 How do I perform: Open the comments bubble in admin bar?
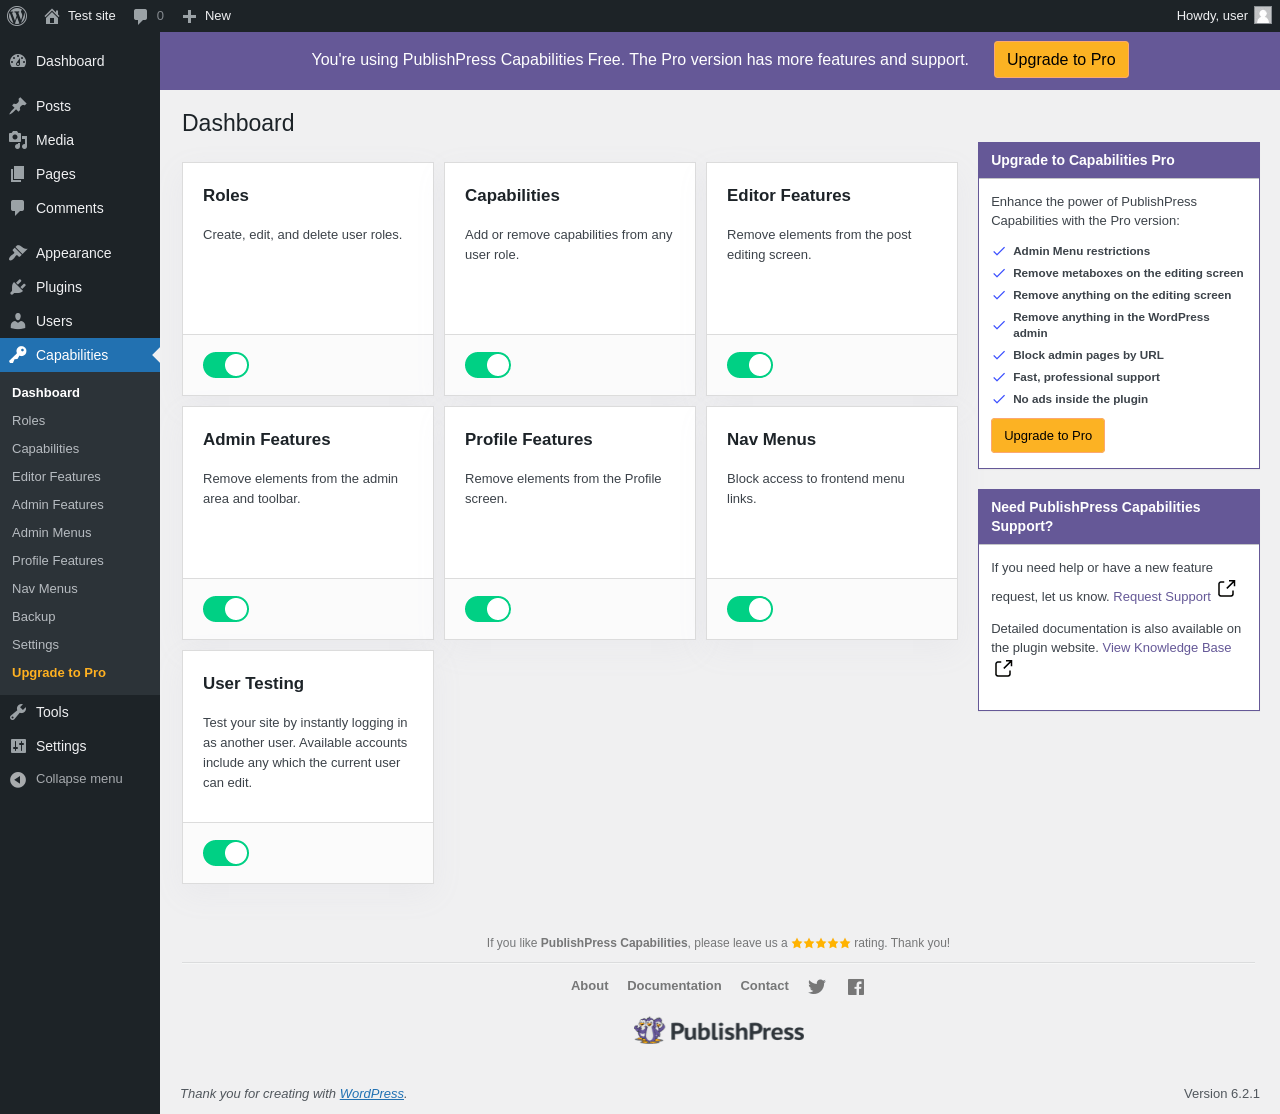(x=148, y=16)
